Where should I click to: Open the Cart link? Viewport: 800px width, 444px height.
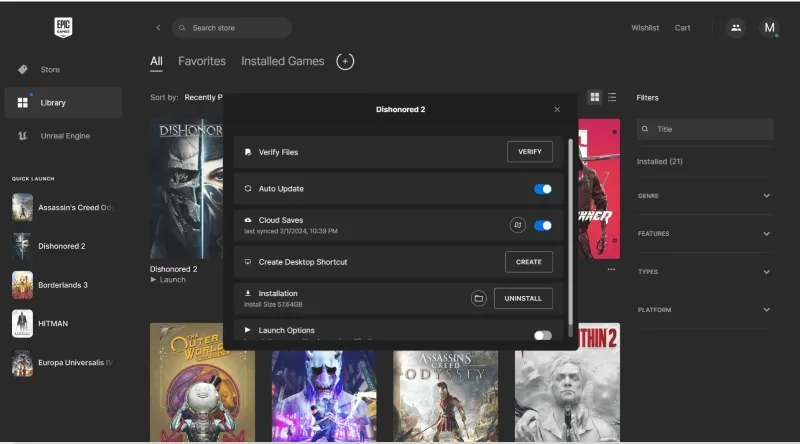click(x=682, y=28)
